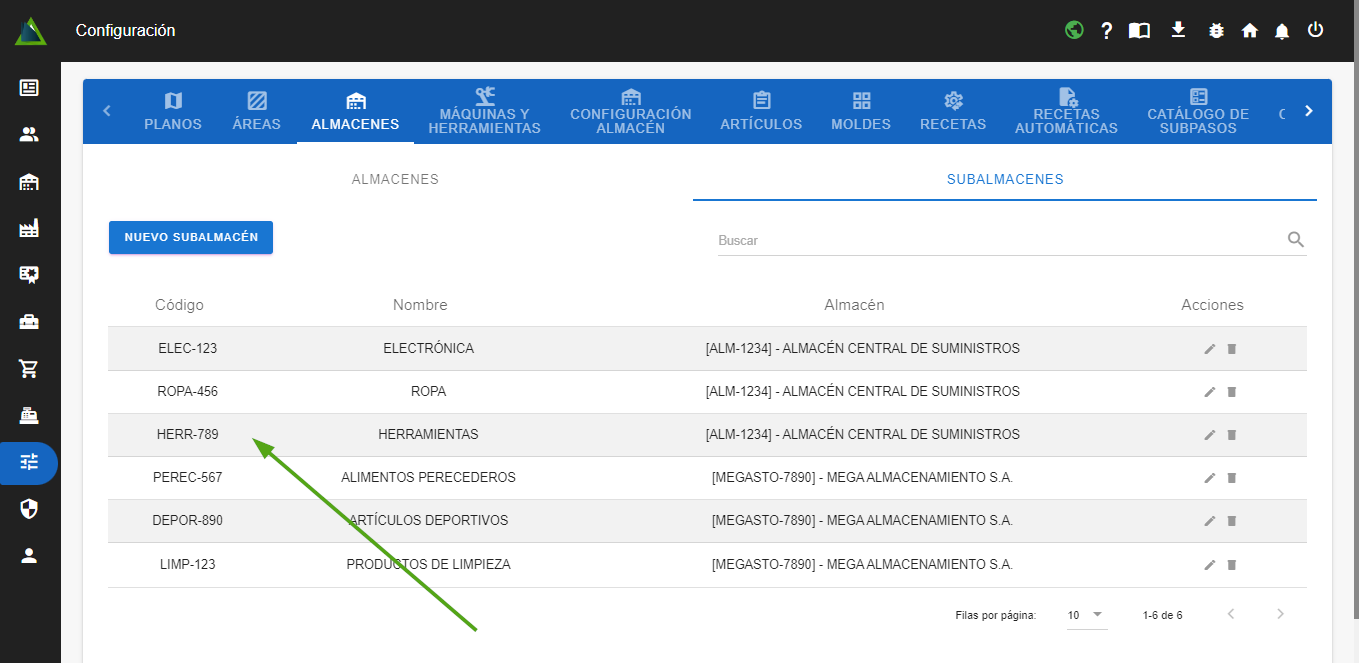This screenshot has width=1359, height=663.
Task: Open the help question mark icon
Action: click(x=1107, y=31)
